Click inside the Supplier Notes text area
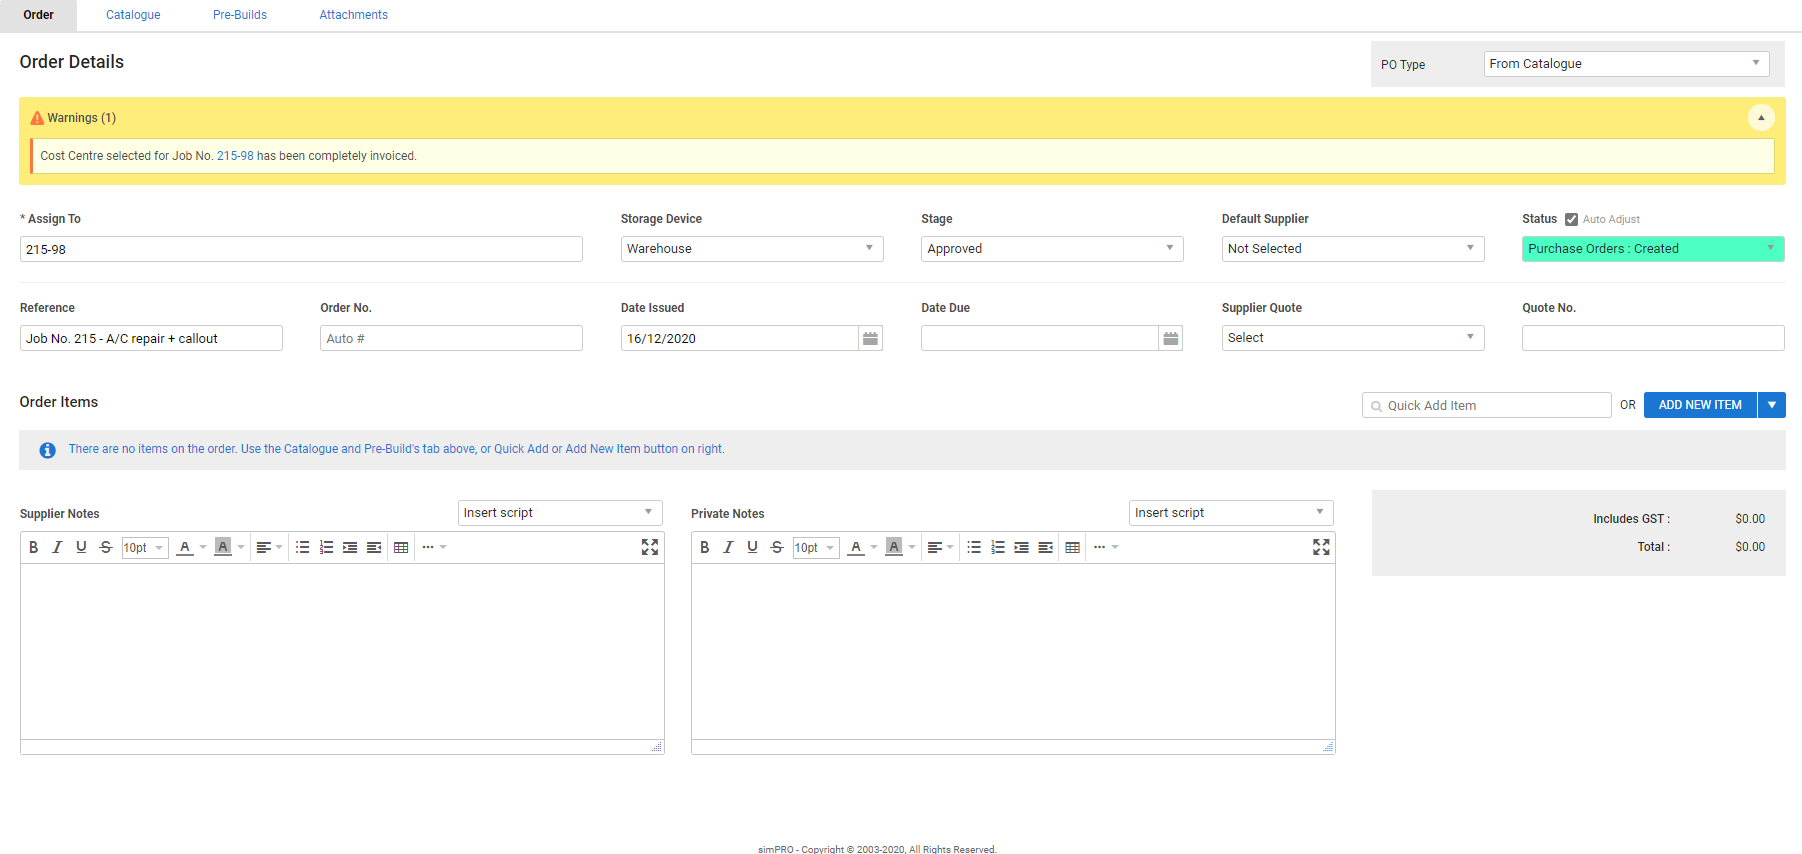The image size is (1802, 854). pos(342,651)
